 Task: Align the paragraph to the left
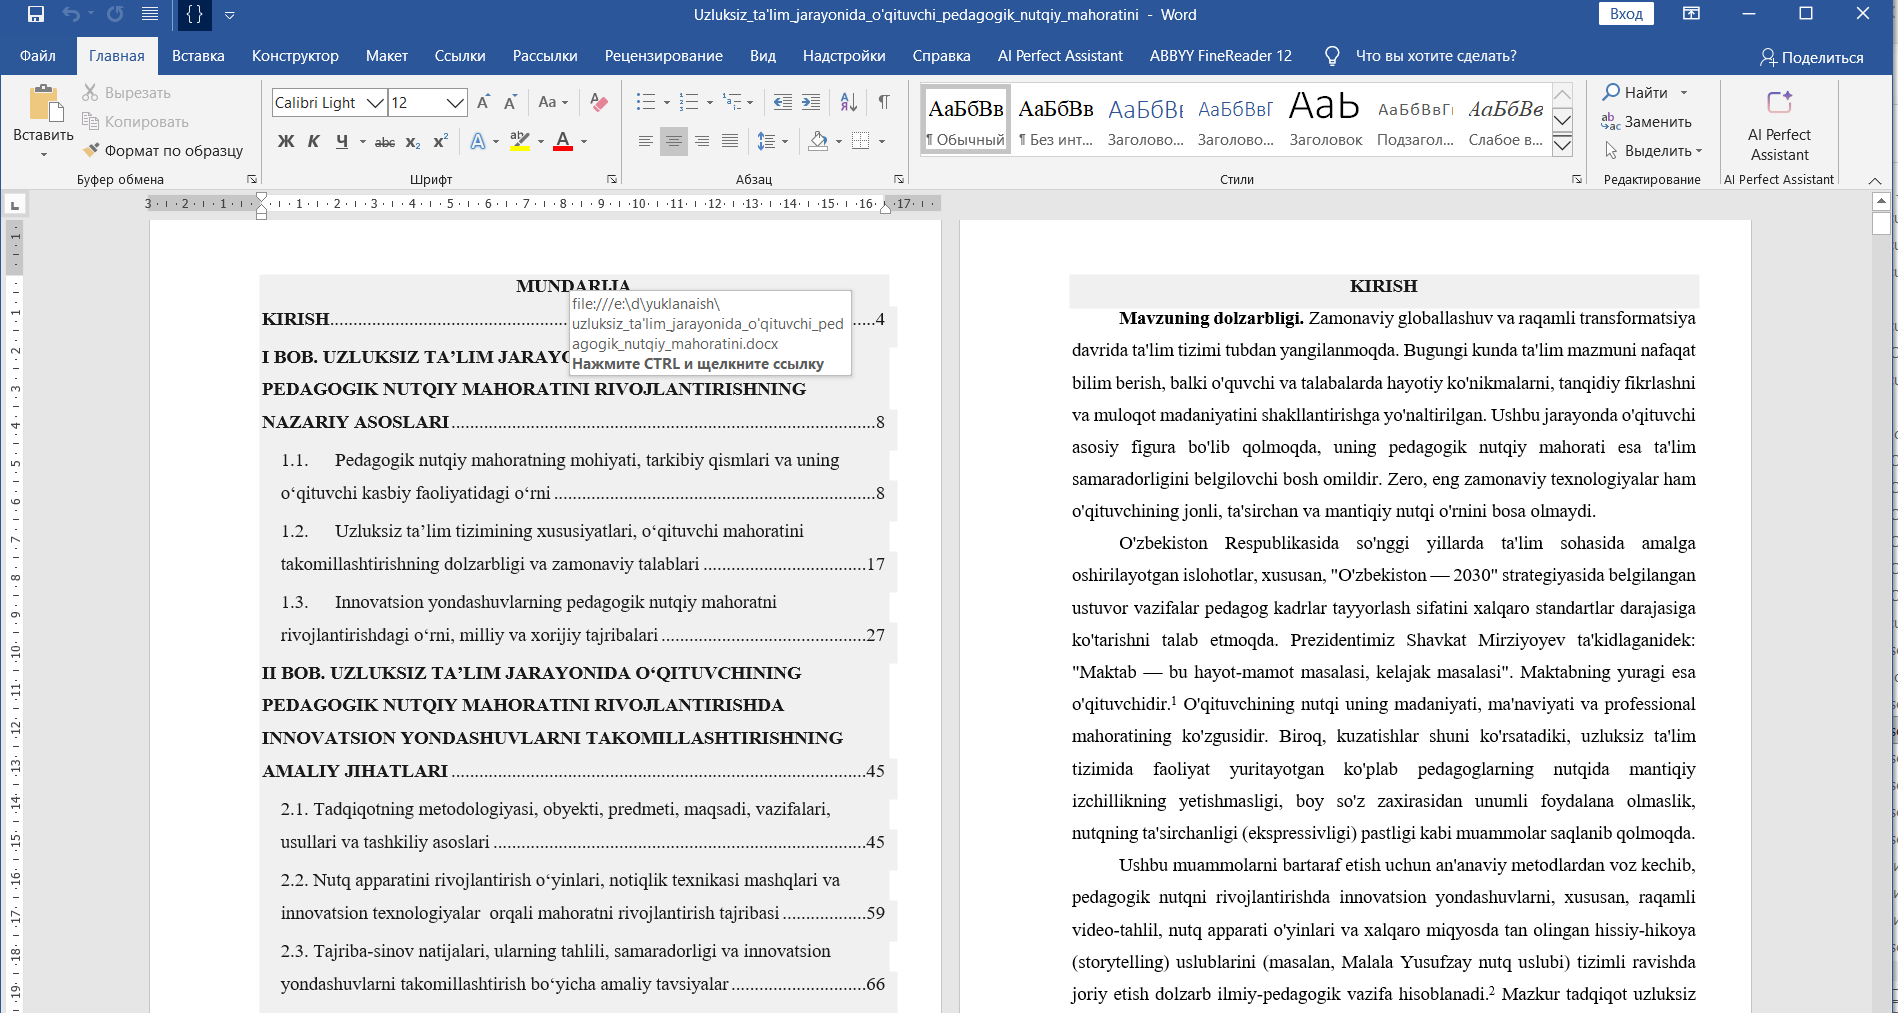(x=646, y=142)
